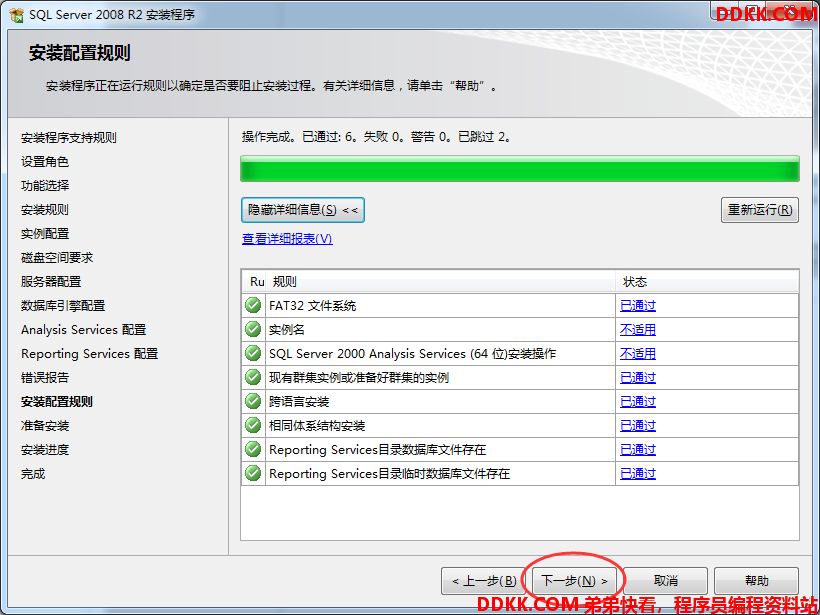Screen dimensions: 820x615
Task: Click rule Reporting Services目录临时数据库文件存在
Action: 390,474
